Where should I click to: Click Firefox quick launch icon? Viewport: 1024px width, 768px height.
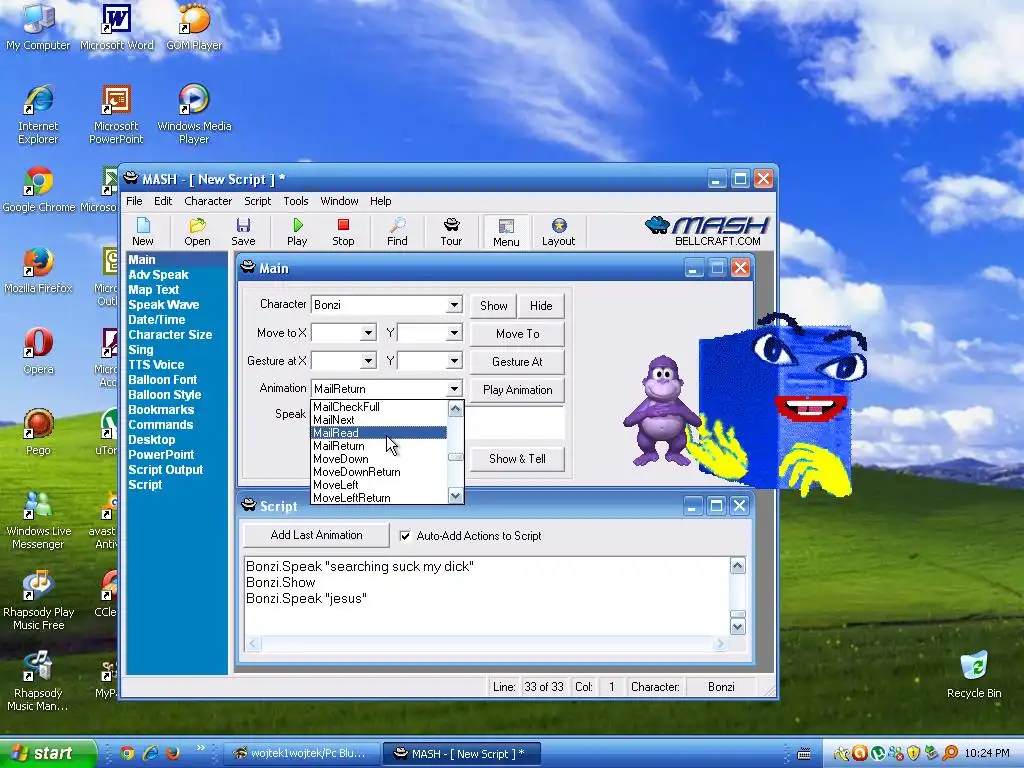pos(173,753)
